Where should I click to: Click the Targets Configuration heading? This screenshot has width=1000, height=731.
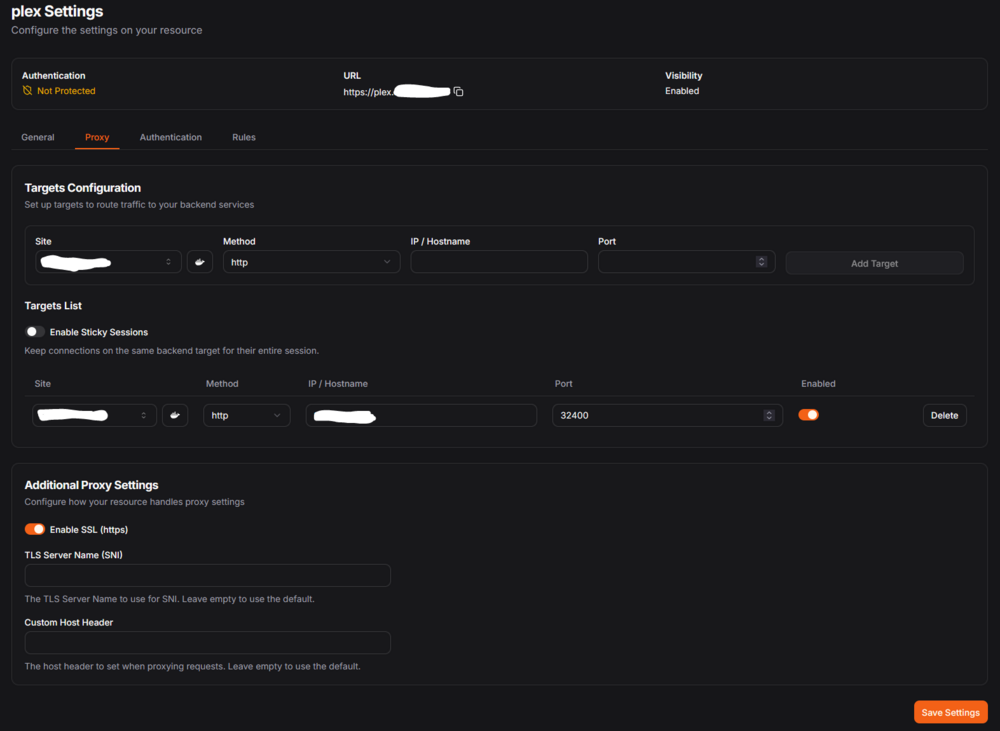[82, 188]
